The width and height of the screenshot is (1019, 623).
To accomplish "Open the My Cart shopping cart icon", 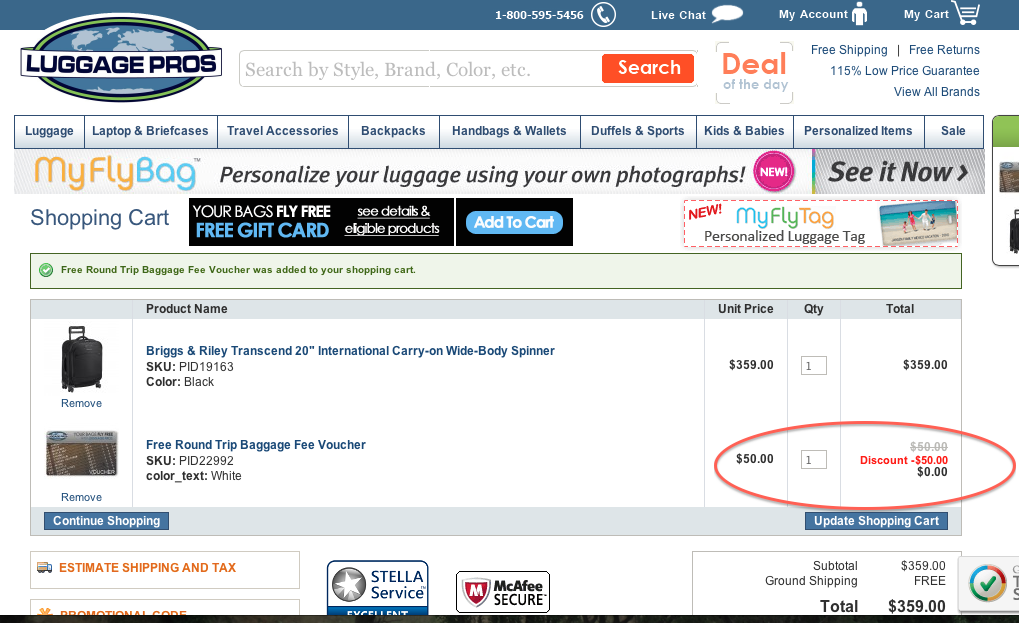I will click(967, 14).
